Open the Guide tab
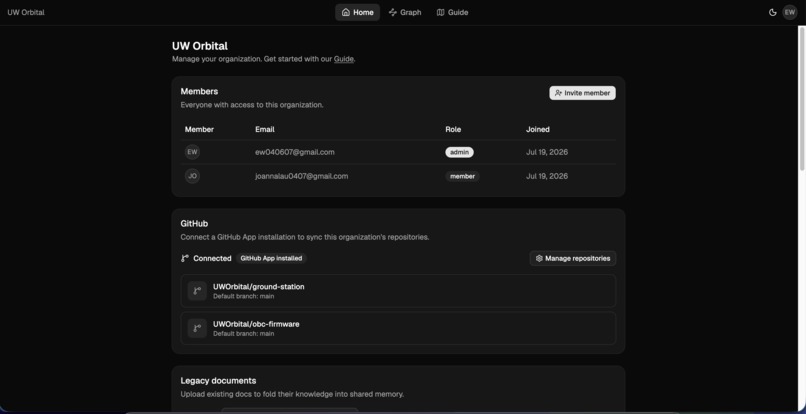Image resolution: width=806 pixels, height=414 pixels. (452, 12)
